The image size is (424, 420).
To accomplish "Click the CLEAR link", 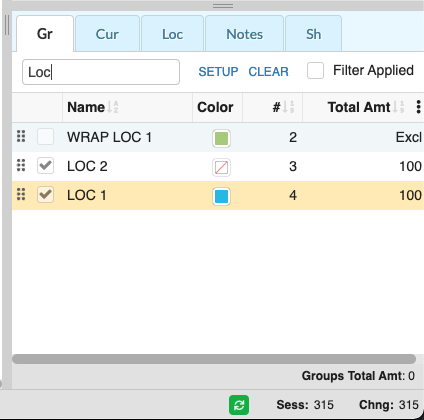I will point(269,72).
